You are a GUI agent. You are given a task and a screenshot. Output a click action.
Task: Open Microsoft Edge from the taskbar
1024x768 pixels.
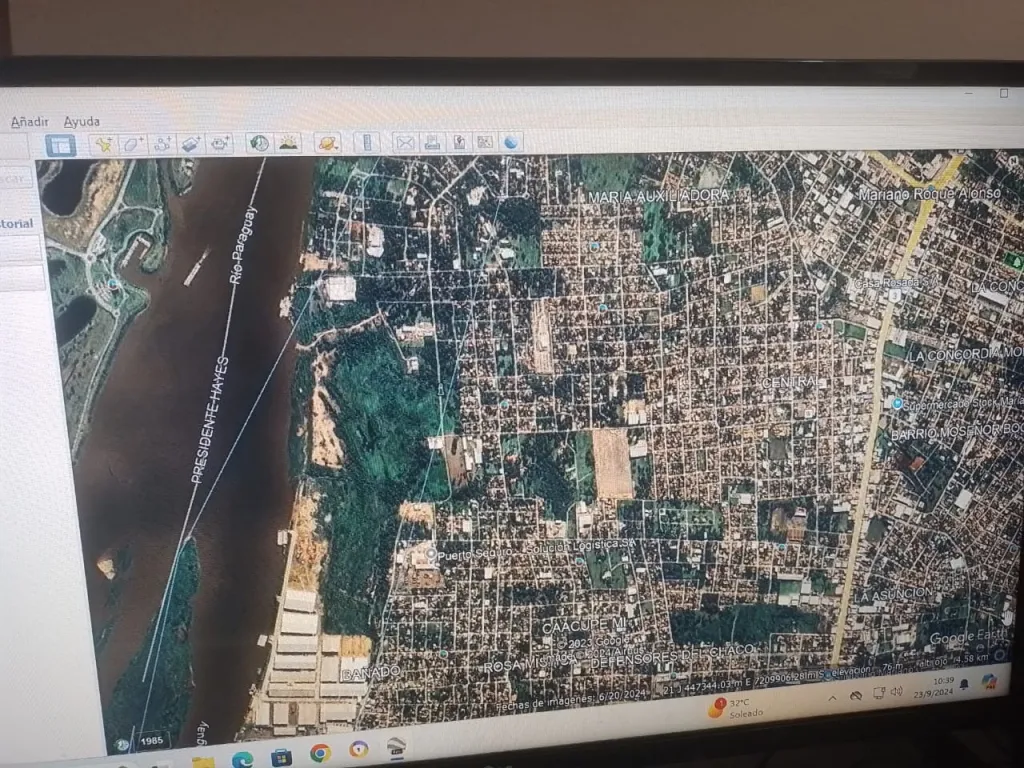[242, 758]
